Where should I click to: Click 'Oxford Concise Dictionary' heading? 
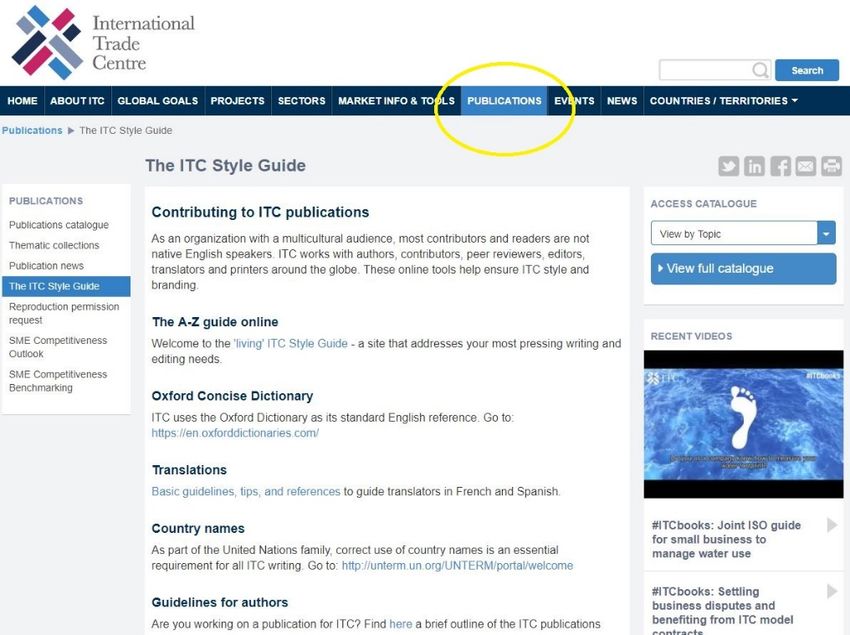[x=232, y=396]
